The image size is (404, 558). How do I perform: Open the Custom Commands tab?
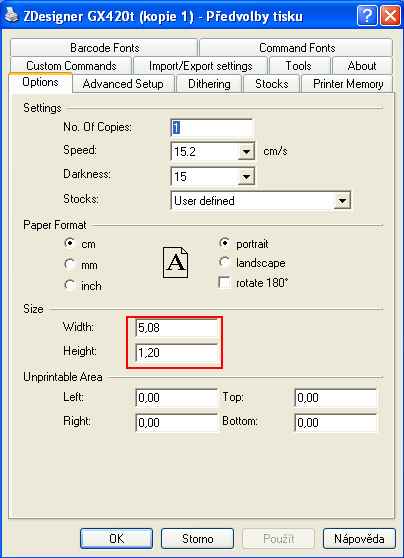coord(71,65)
